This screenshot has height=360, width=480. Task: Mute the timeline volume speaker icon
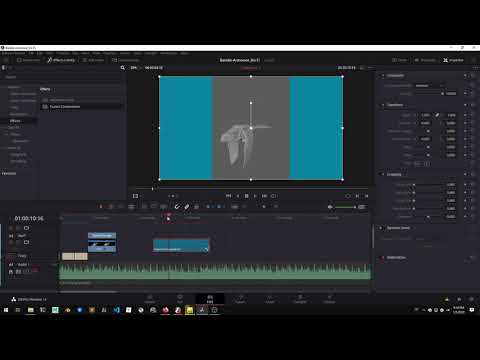click(x=330, y=207)
